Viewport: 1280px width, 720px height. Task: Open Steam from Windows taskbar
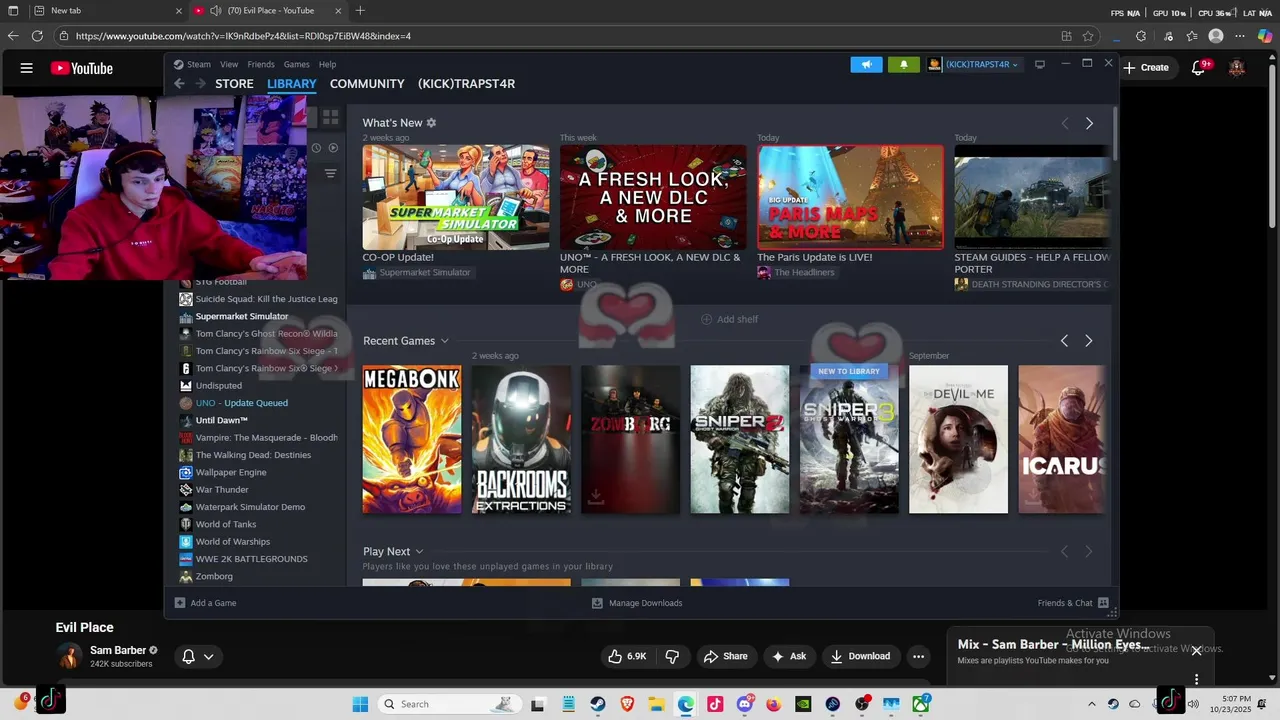click(597, 704)
